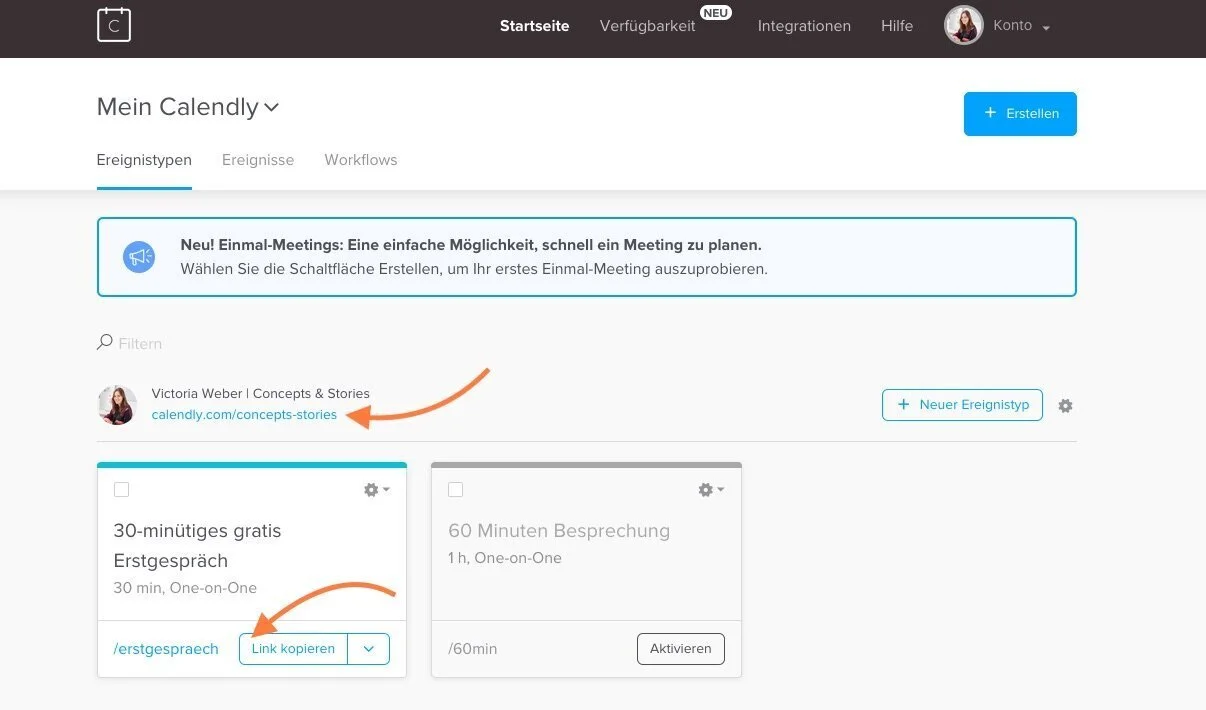Open the /erstgespraech link
This screenshot has height=710, width=1206.
coord(166,649)
